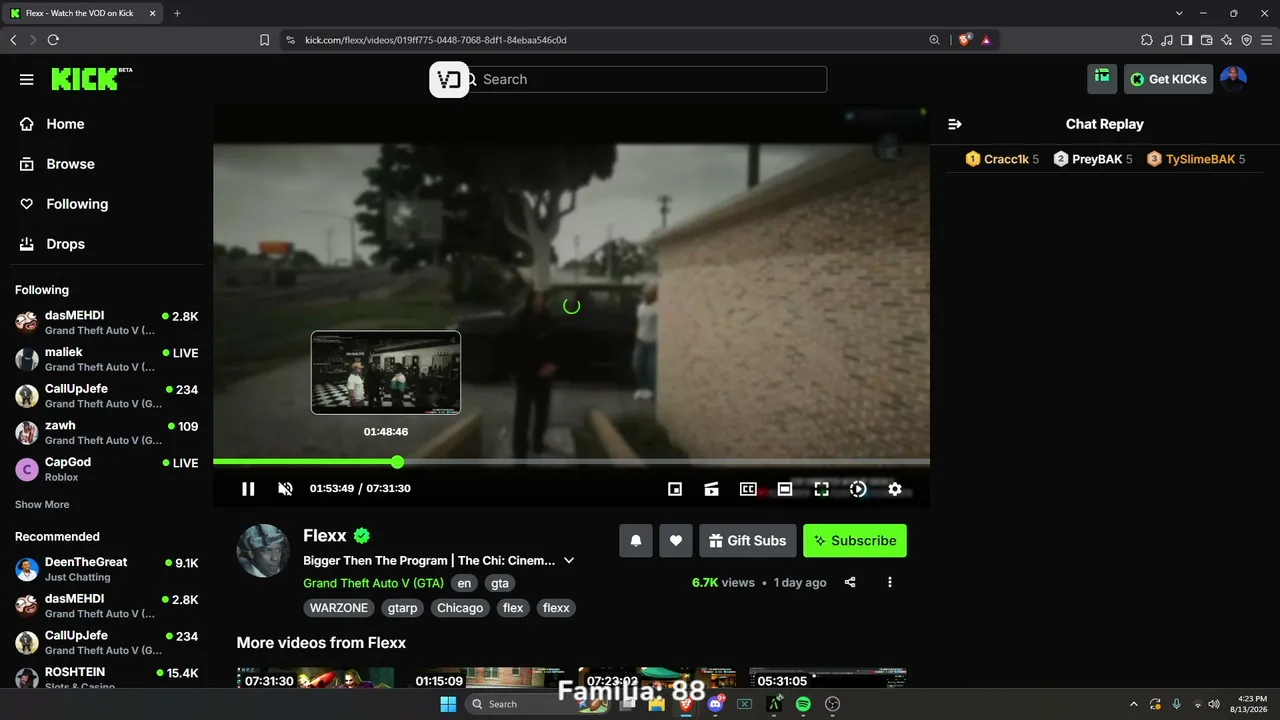Open Spotify from the taskbar
This screenshot has height=720, width=1280.
pyautogui.click(x=803, y=704)
